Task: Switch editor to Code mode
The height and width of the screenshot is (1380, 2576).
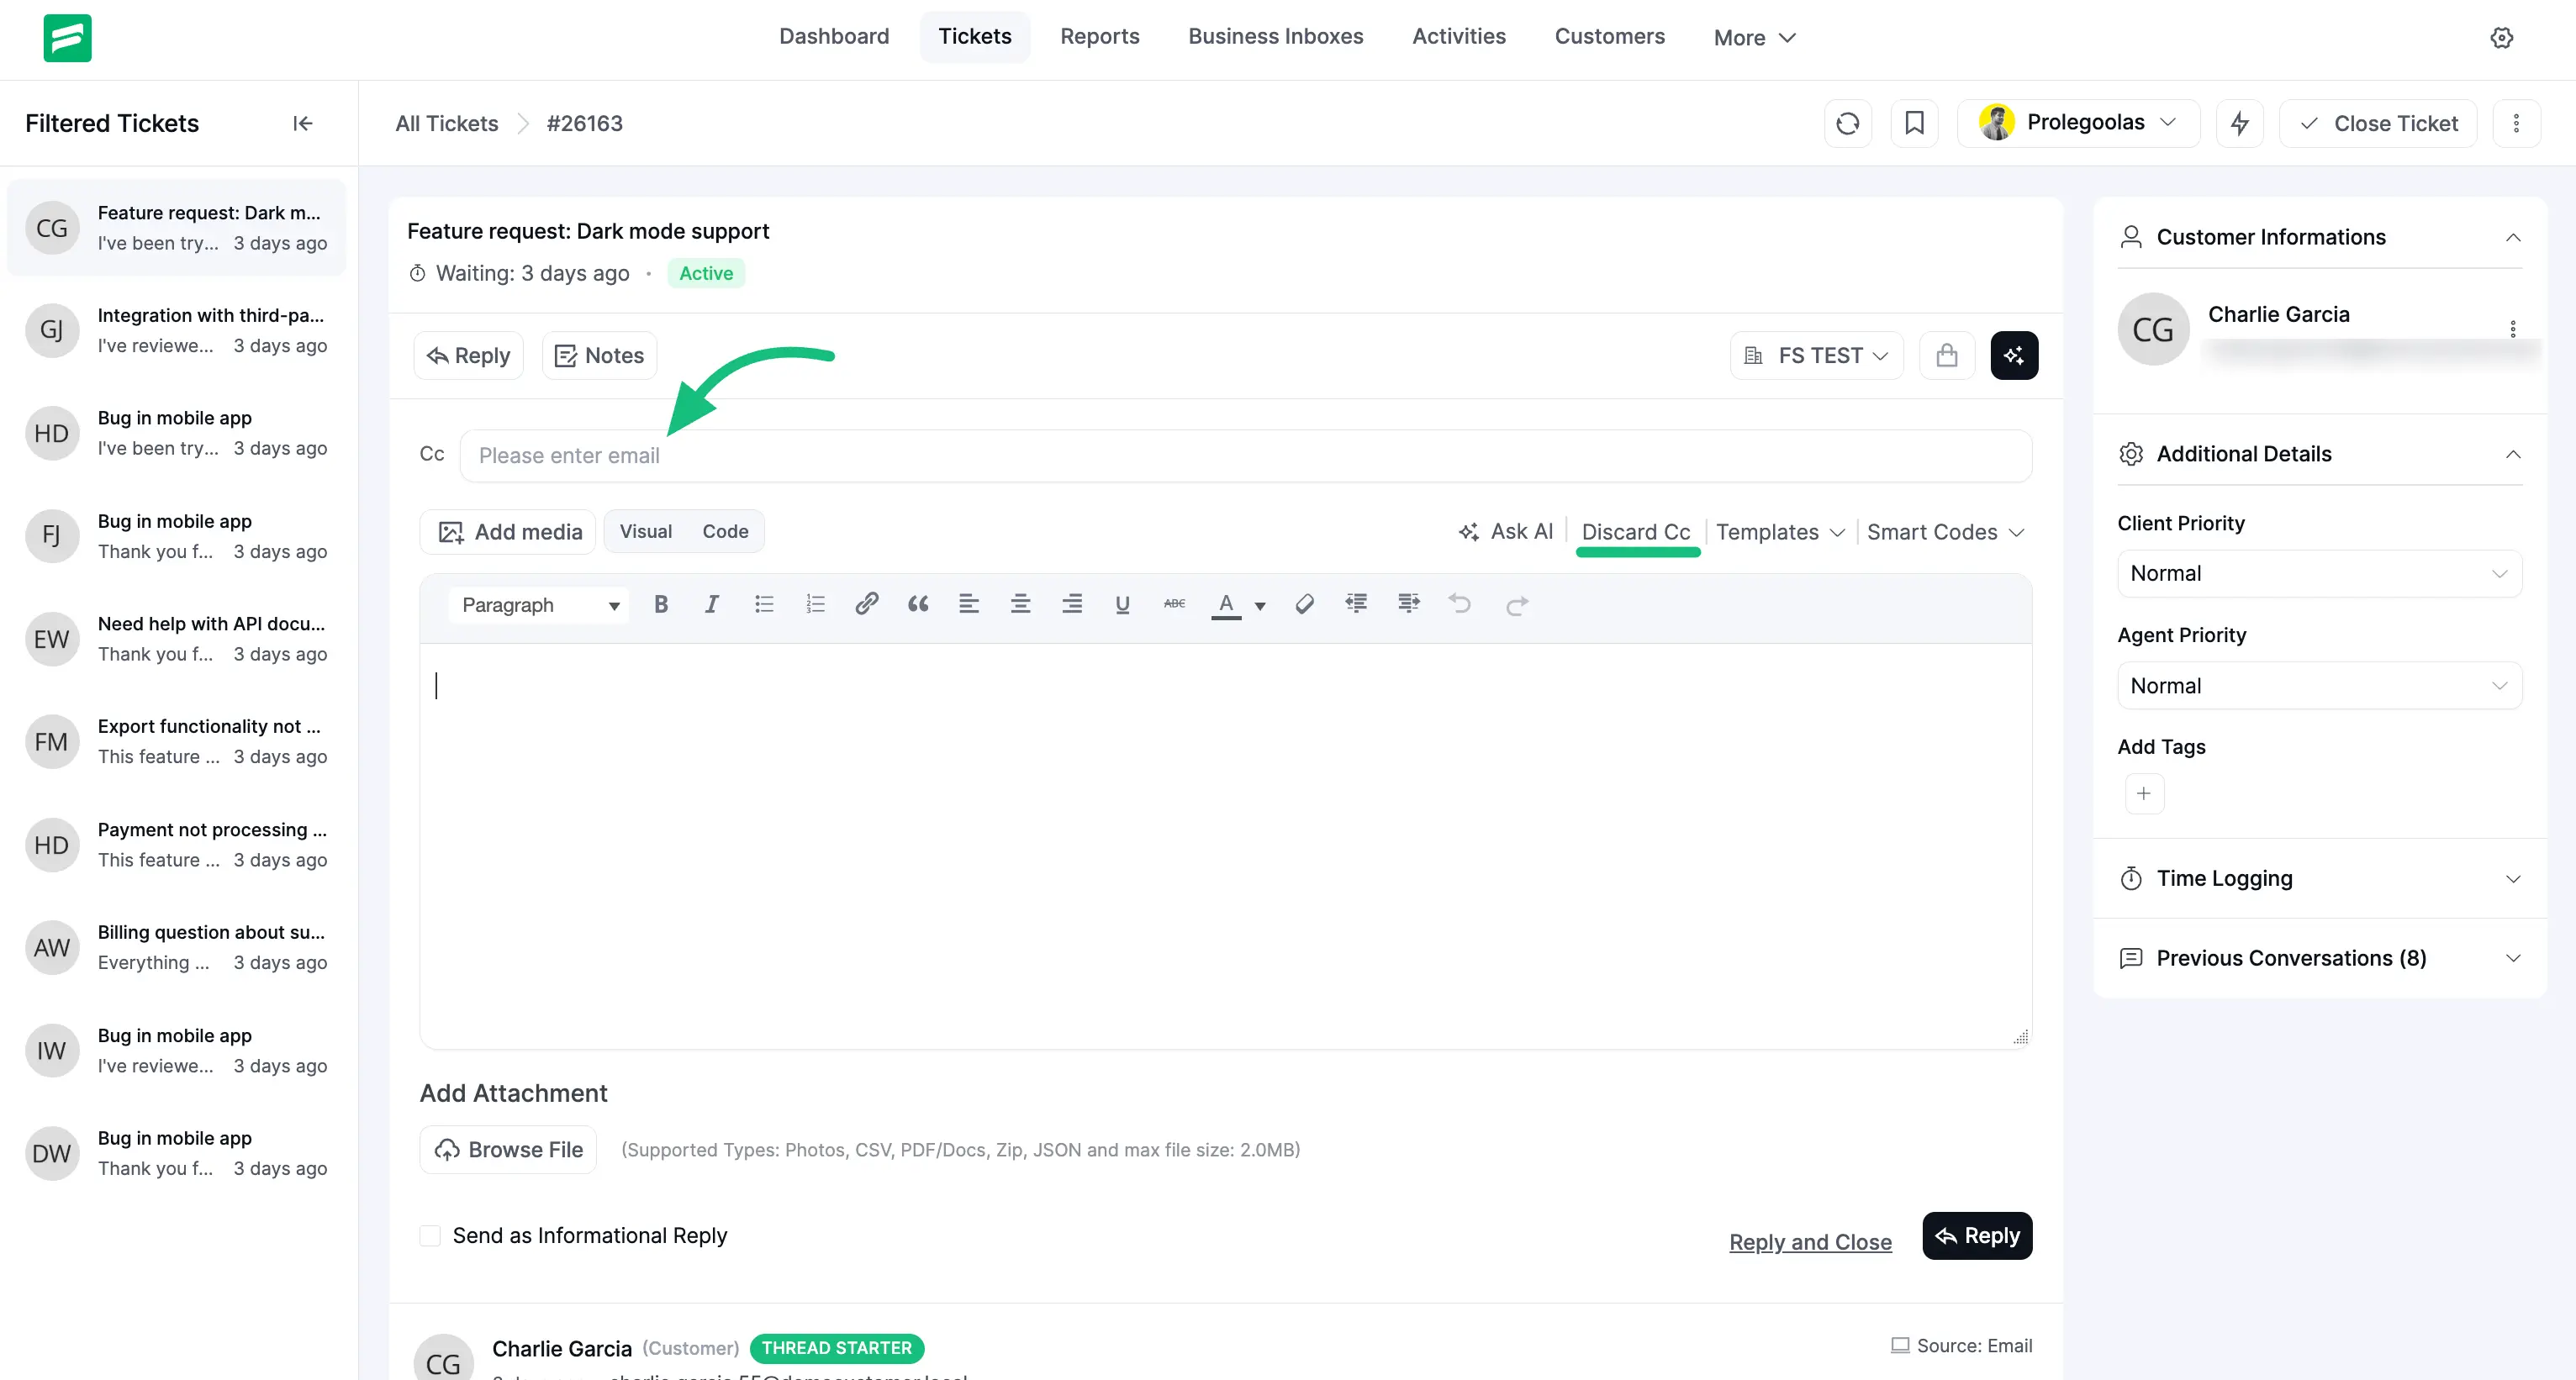Action: click(x=725, y=531)
